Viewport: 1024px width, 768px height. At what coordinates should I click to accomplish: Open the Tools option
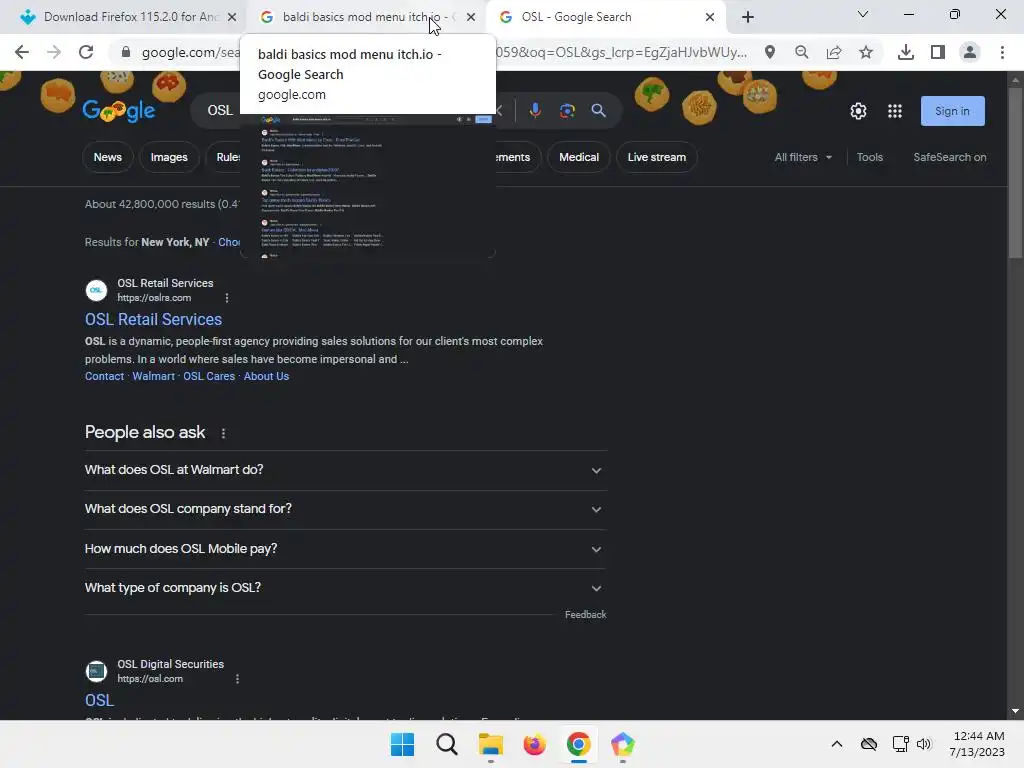pos(869,157)
